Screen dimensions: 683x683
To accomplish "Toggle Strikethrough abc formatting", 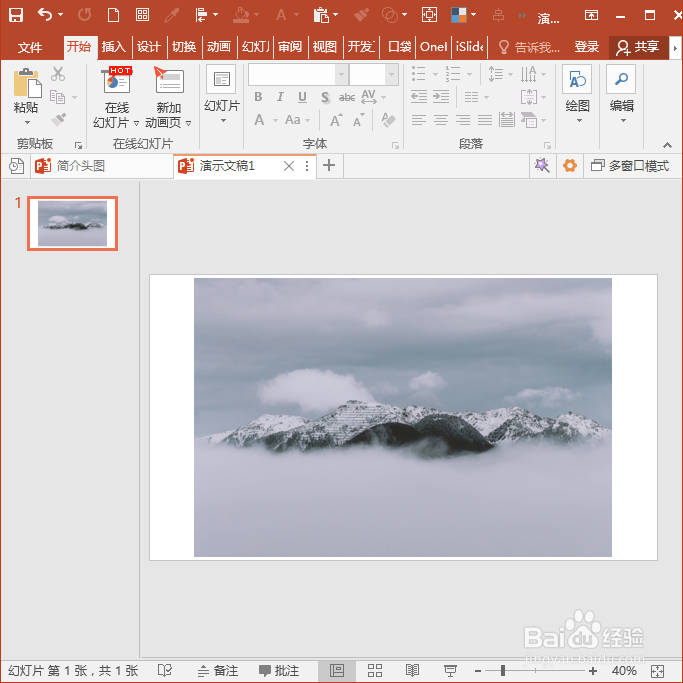I will point(347,97).
